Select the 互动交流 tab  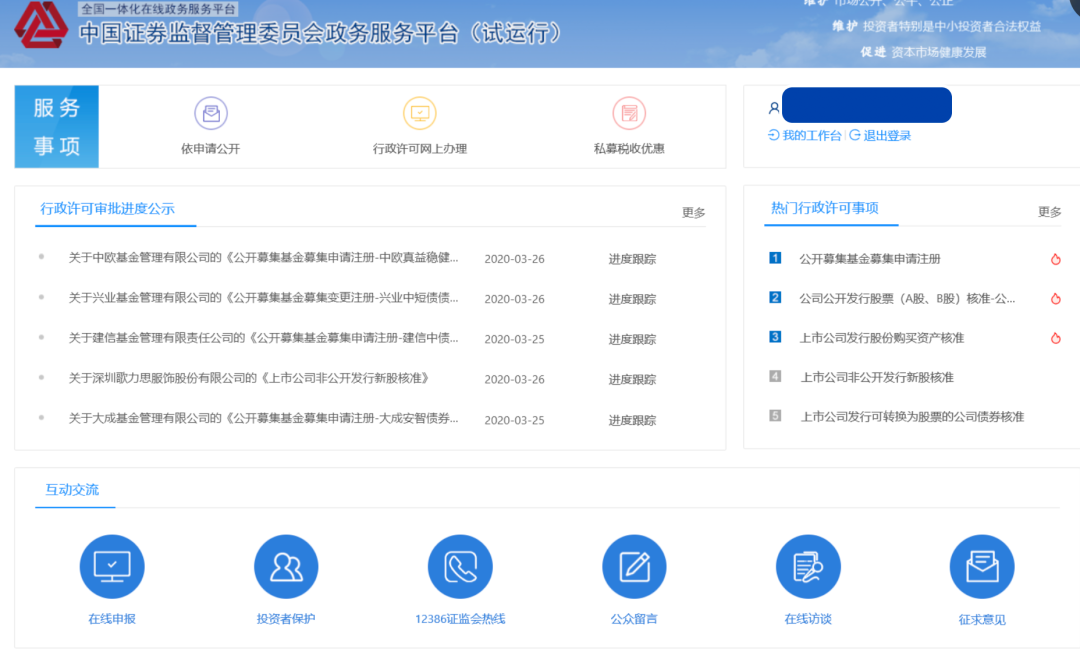point(72,490)
